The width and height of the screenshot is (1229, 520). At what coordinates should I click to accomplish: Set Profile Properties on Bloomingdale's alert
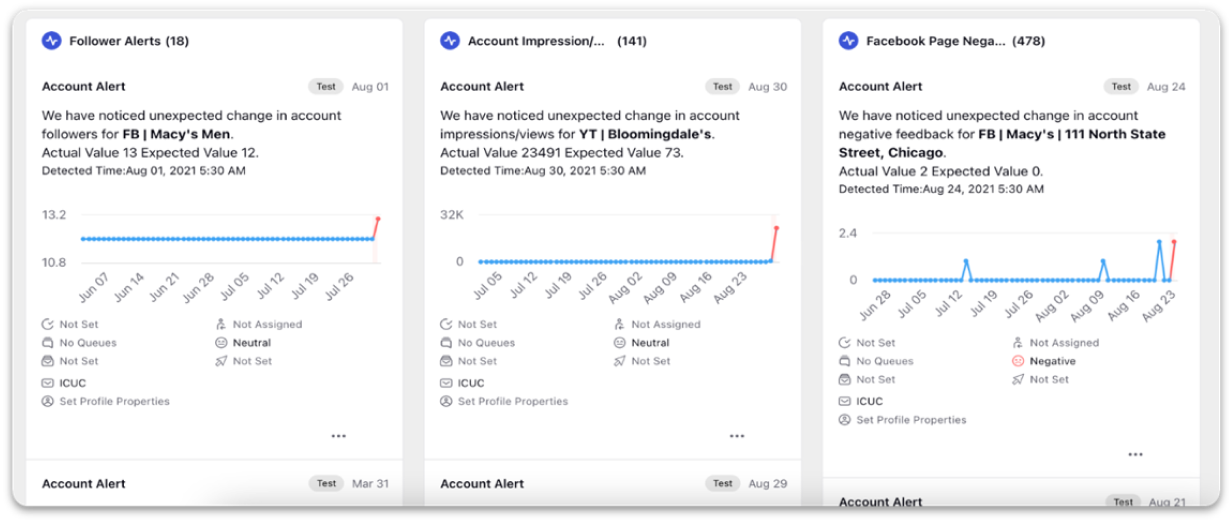[504, 401]
